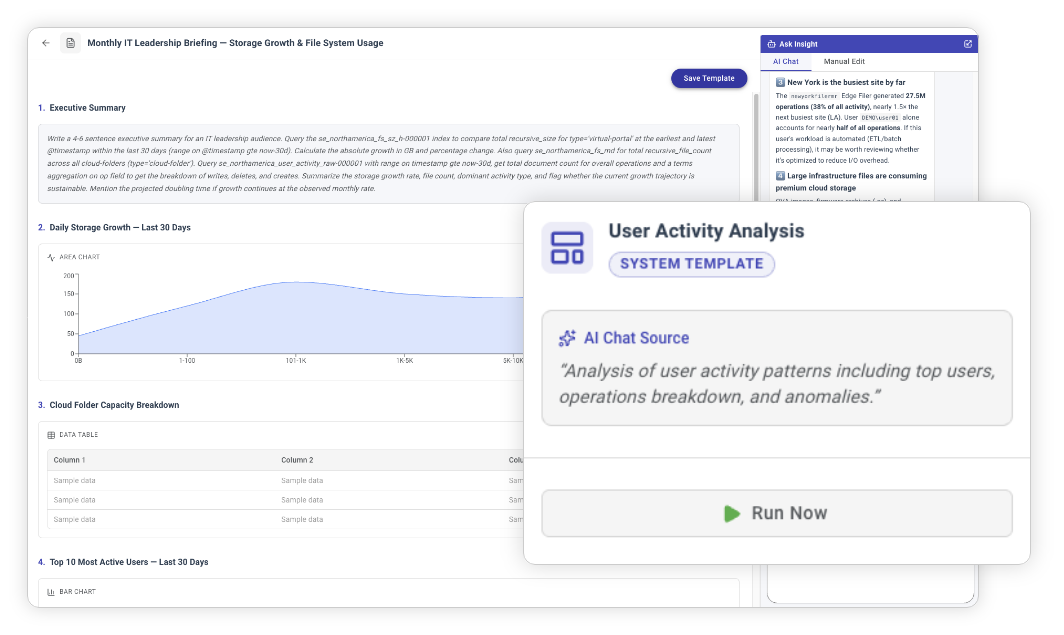Click the AI Chat Source sparkle icon
Image resolution: width=1064 pixels, height=635 pixels.
click(x=567, y=338)
